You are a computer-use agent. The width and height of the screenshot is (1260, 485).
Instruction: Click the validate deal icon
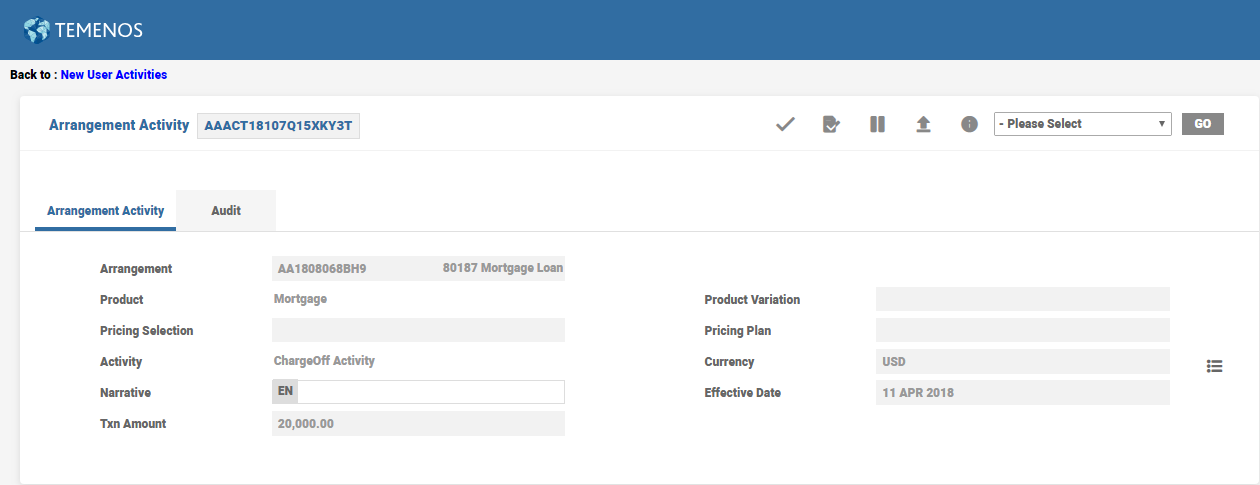pyautogui.click(x=830, y=124)
